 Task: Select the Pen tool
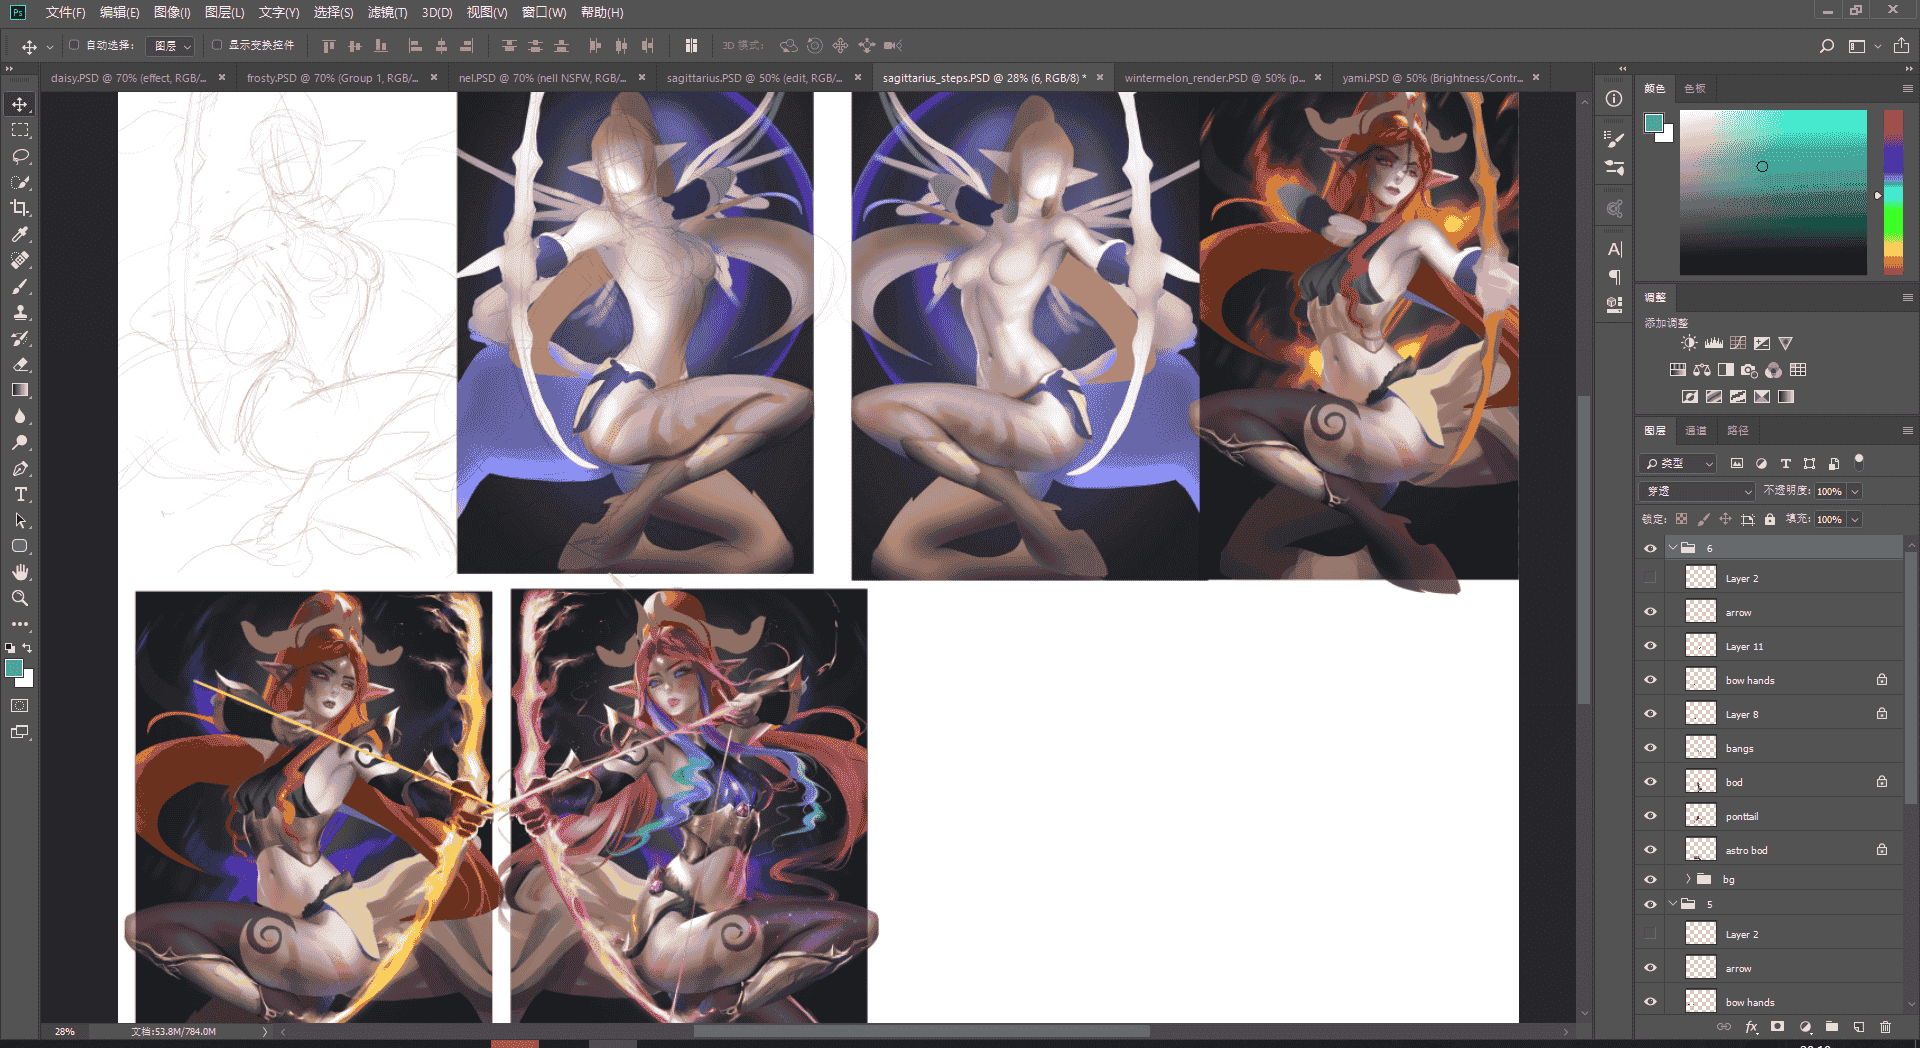coord(20,468)
